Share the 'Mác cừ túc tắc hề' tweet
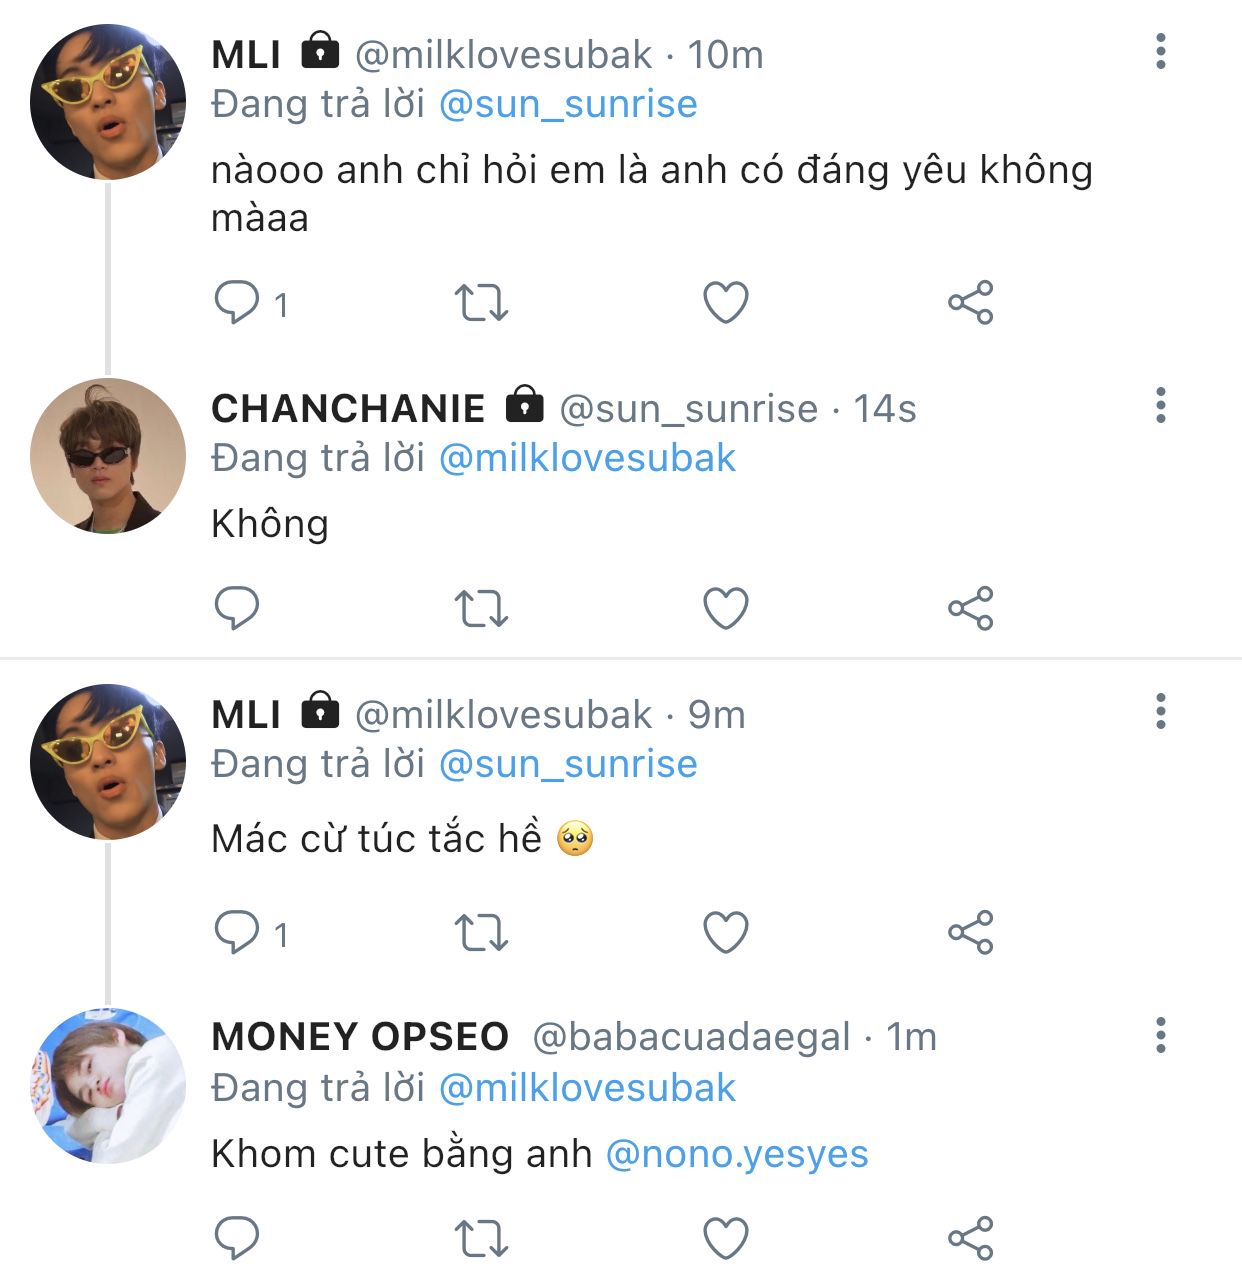 click(x=970, y=933)
